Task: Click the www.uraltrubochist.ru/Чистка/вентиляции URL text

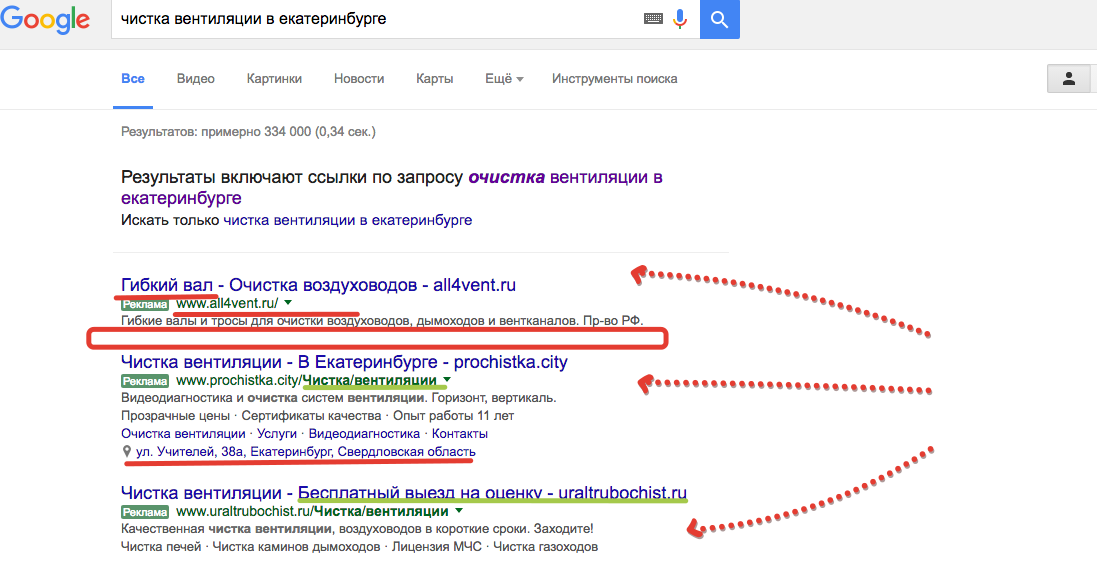Action: click(312, 511)
